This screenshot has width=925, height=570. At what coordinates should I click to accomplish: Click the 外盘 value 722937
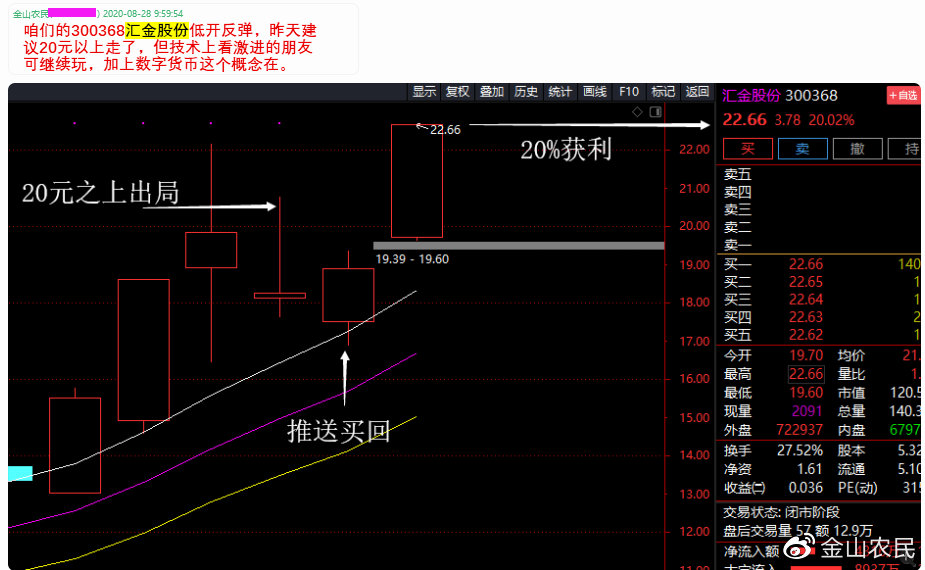point(799,430)
